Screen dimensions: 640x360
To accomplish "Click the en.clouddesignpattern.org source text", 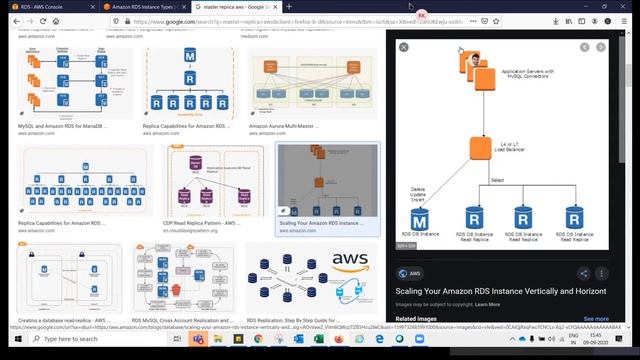I will click(x=190, y=231).
